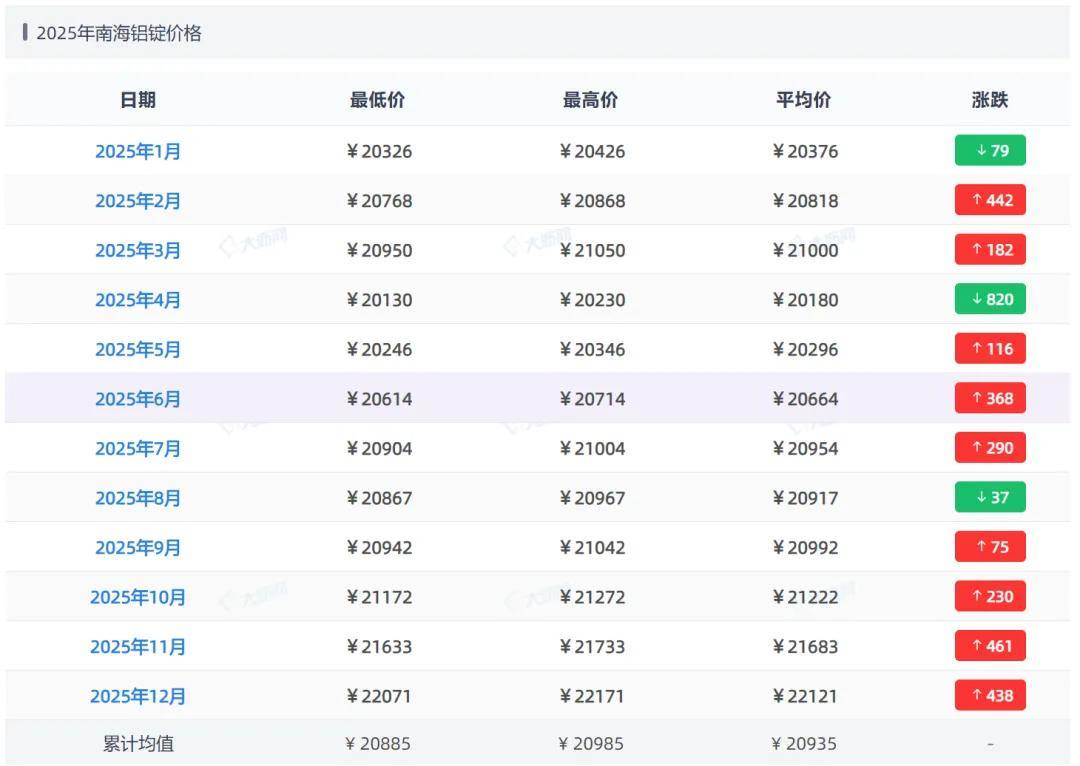Click the 涨跌 column header
The height and width of the screenshot is (766, 1080).
990,100
